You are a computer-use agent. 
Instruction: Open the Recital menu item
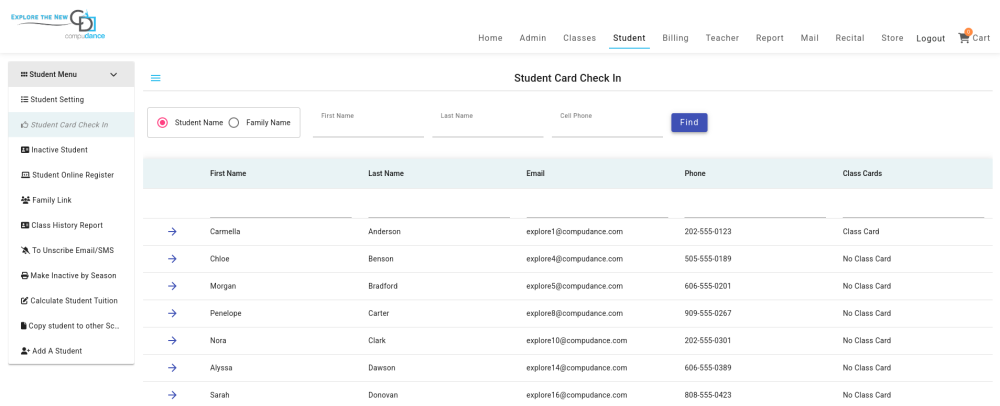click(850, 38)
